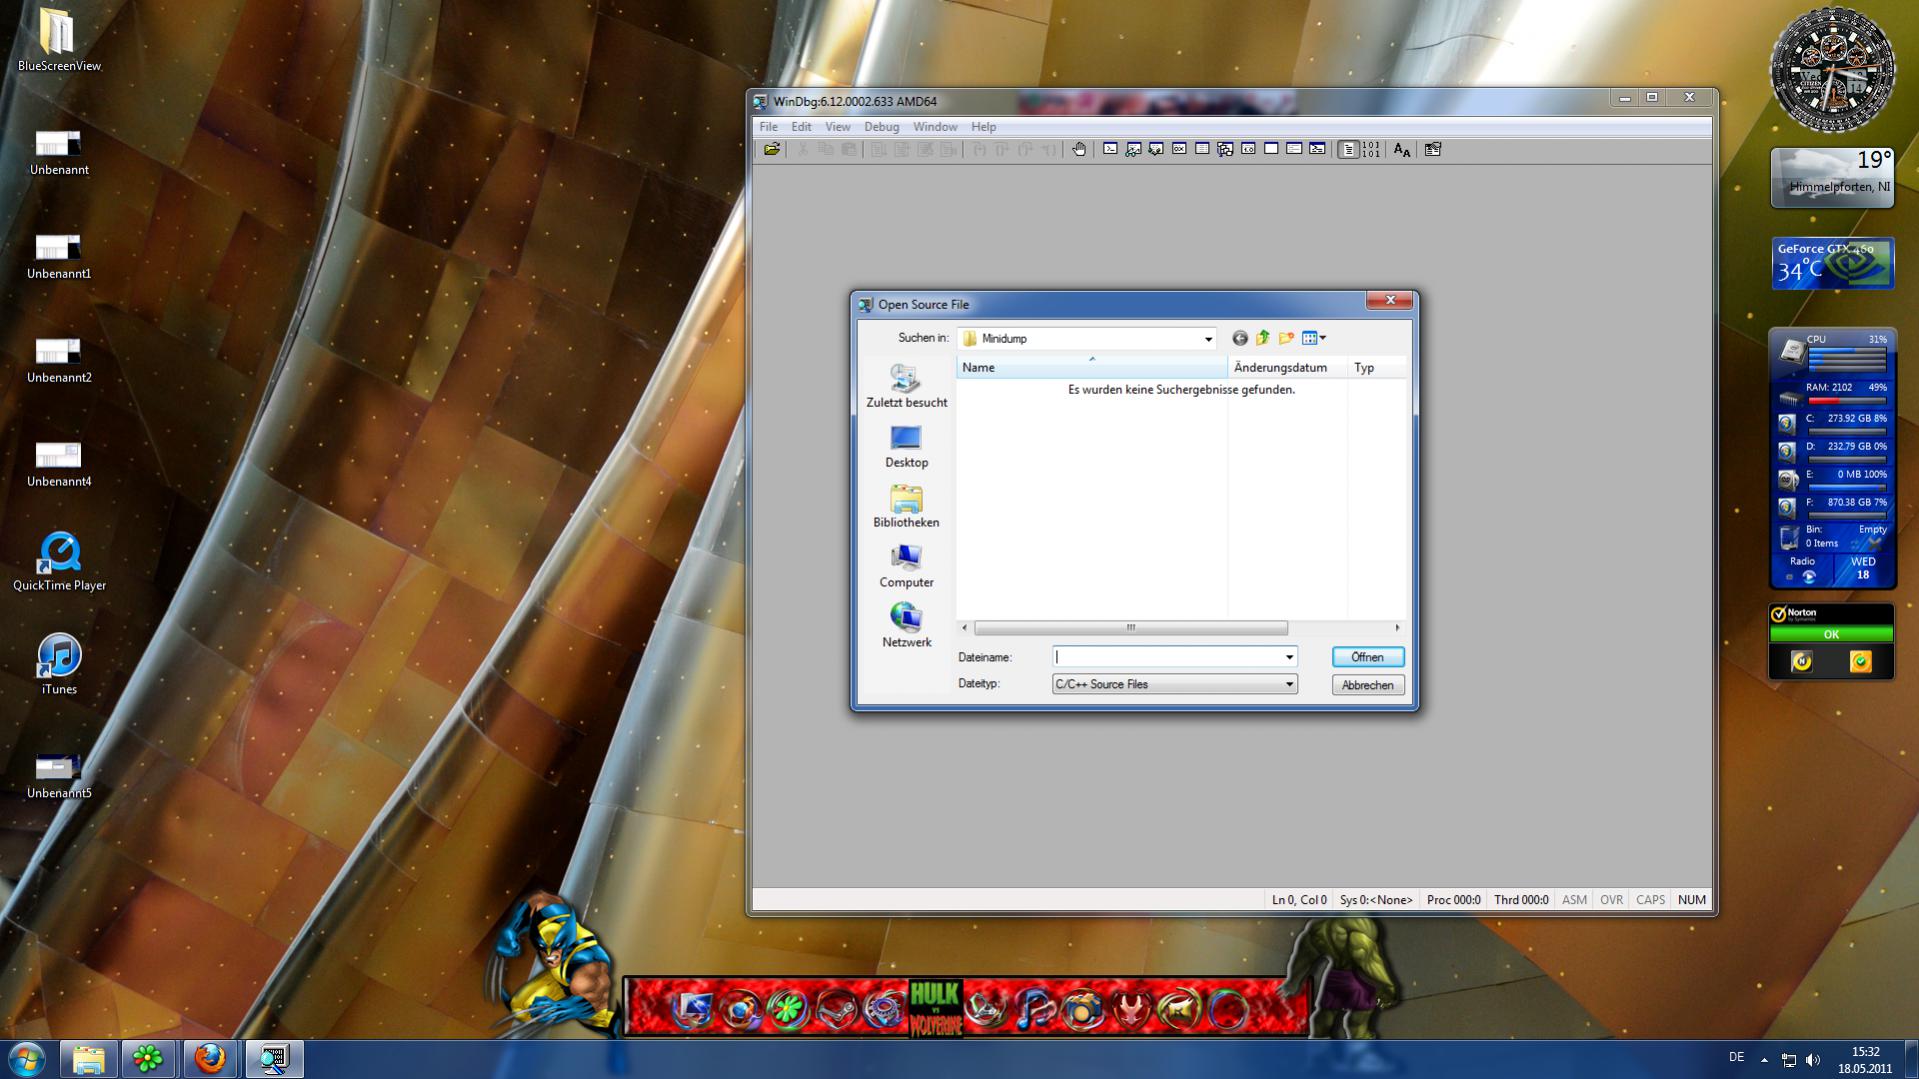
Task: Open the View menu in WinDbg
Action: 837,127
